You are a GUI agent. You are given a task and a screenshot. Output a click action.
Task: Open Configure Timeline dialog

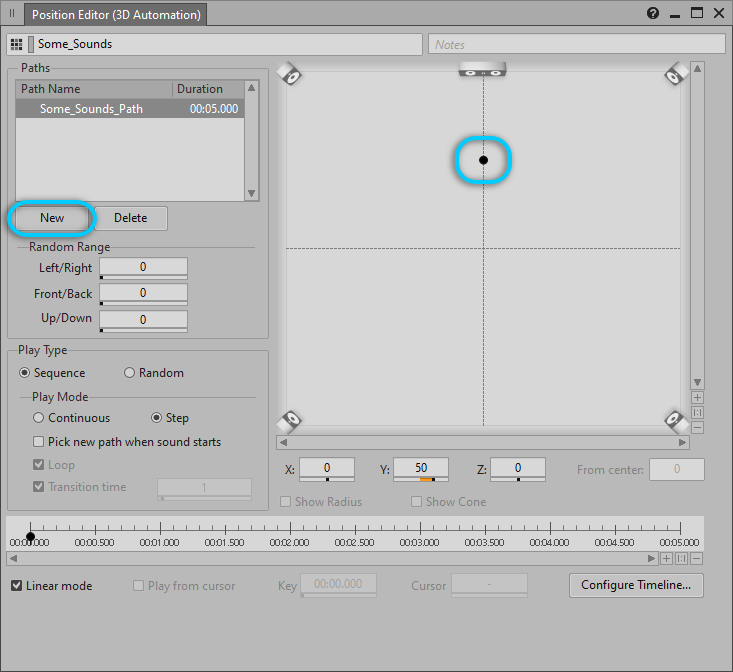(635, 586)
